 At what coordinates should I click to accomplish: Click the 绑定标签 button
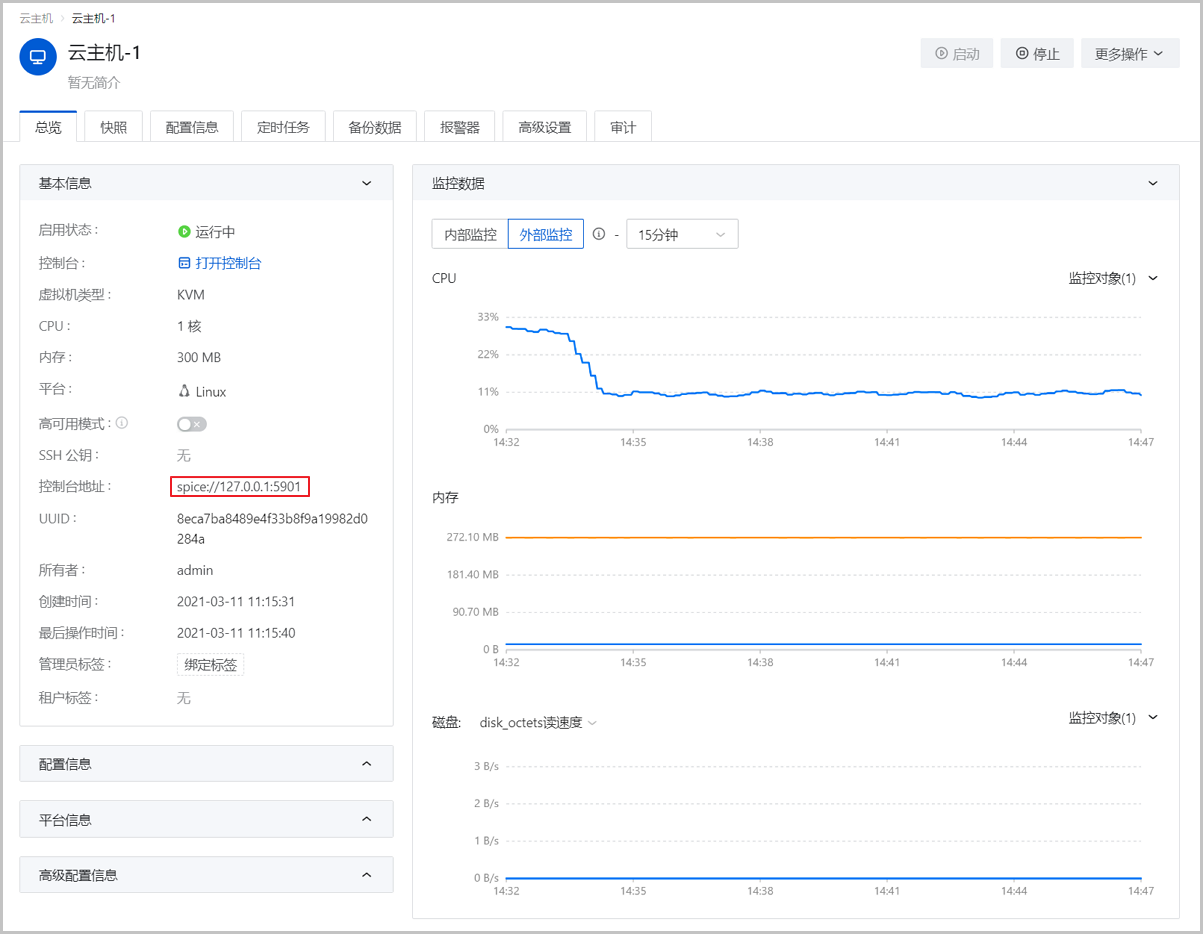[x=210, y=664]
